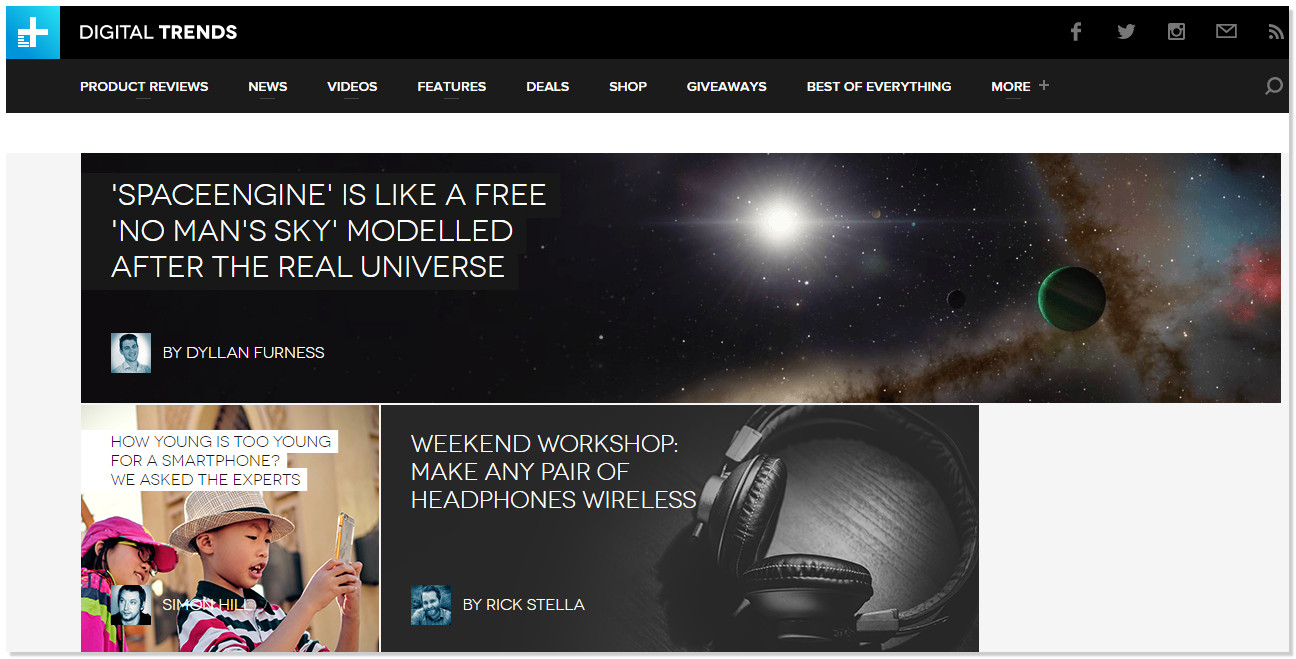Image resolution: width=1296 pixels, height=659 pixels.
Task: Open the wireless headphones workshop article
Action: click(x=553, y=472)
